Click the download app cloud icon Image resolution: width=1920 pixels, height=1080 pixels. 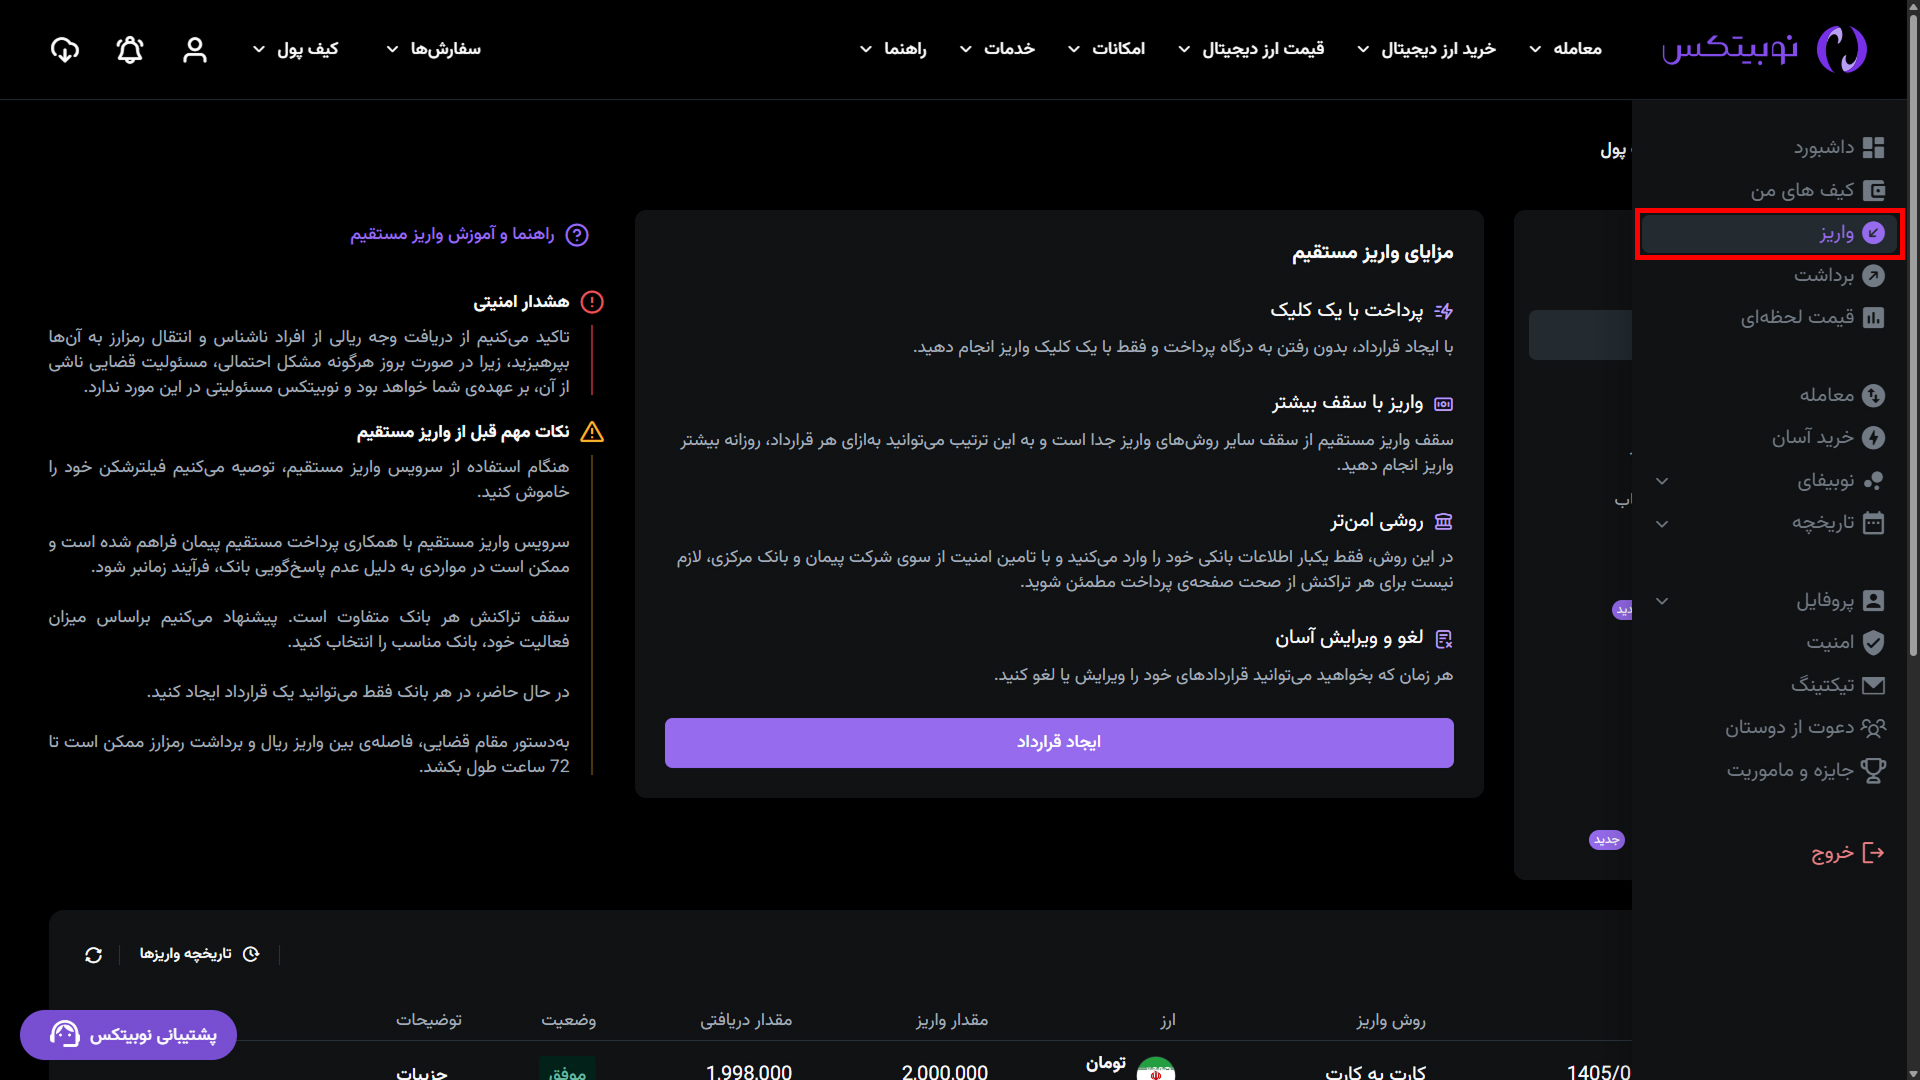coord(65,50)
